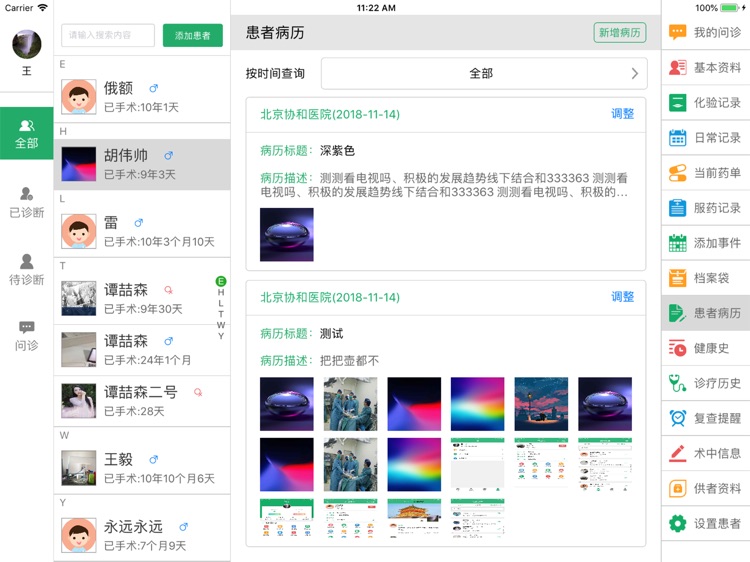
Task: Jump to index letter W
Action: [x=221, y=325]
